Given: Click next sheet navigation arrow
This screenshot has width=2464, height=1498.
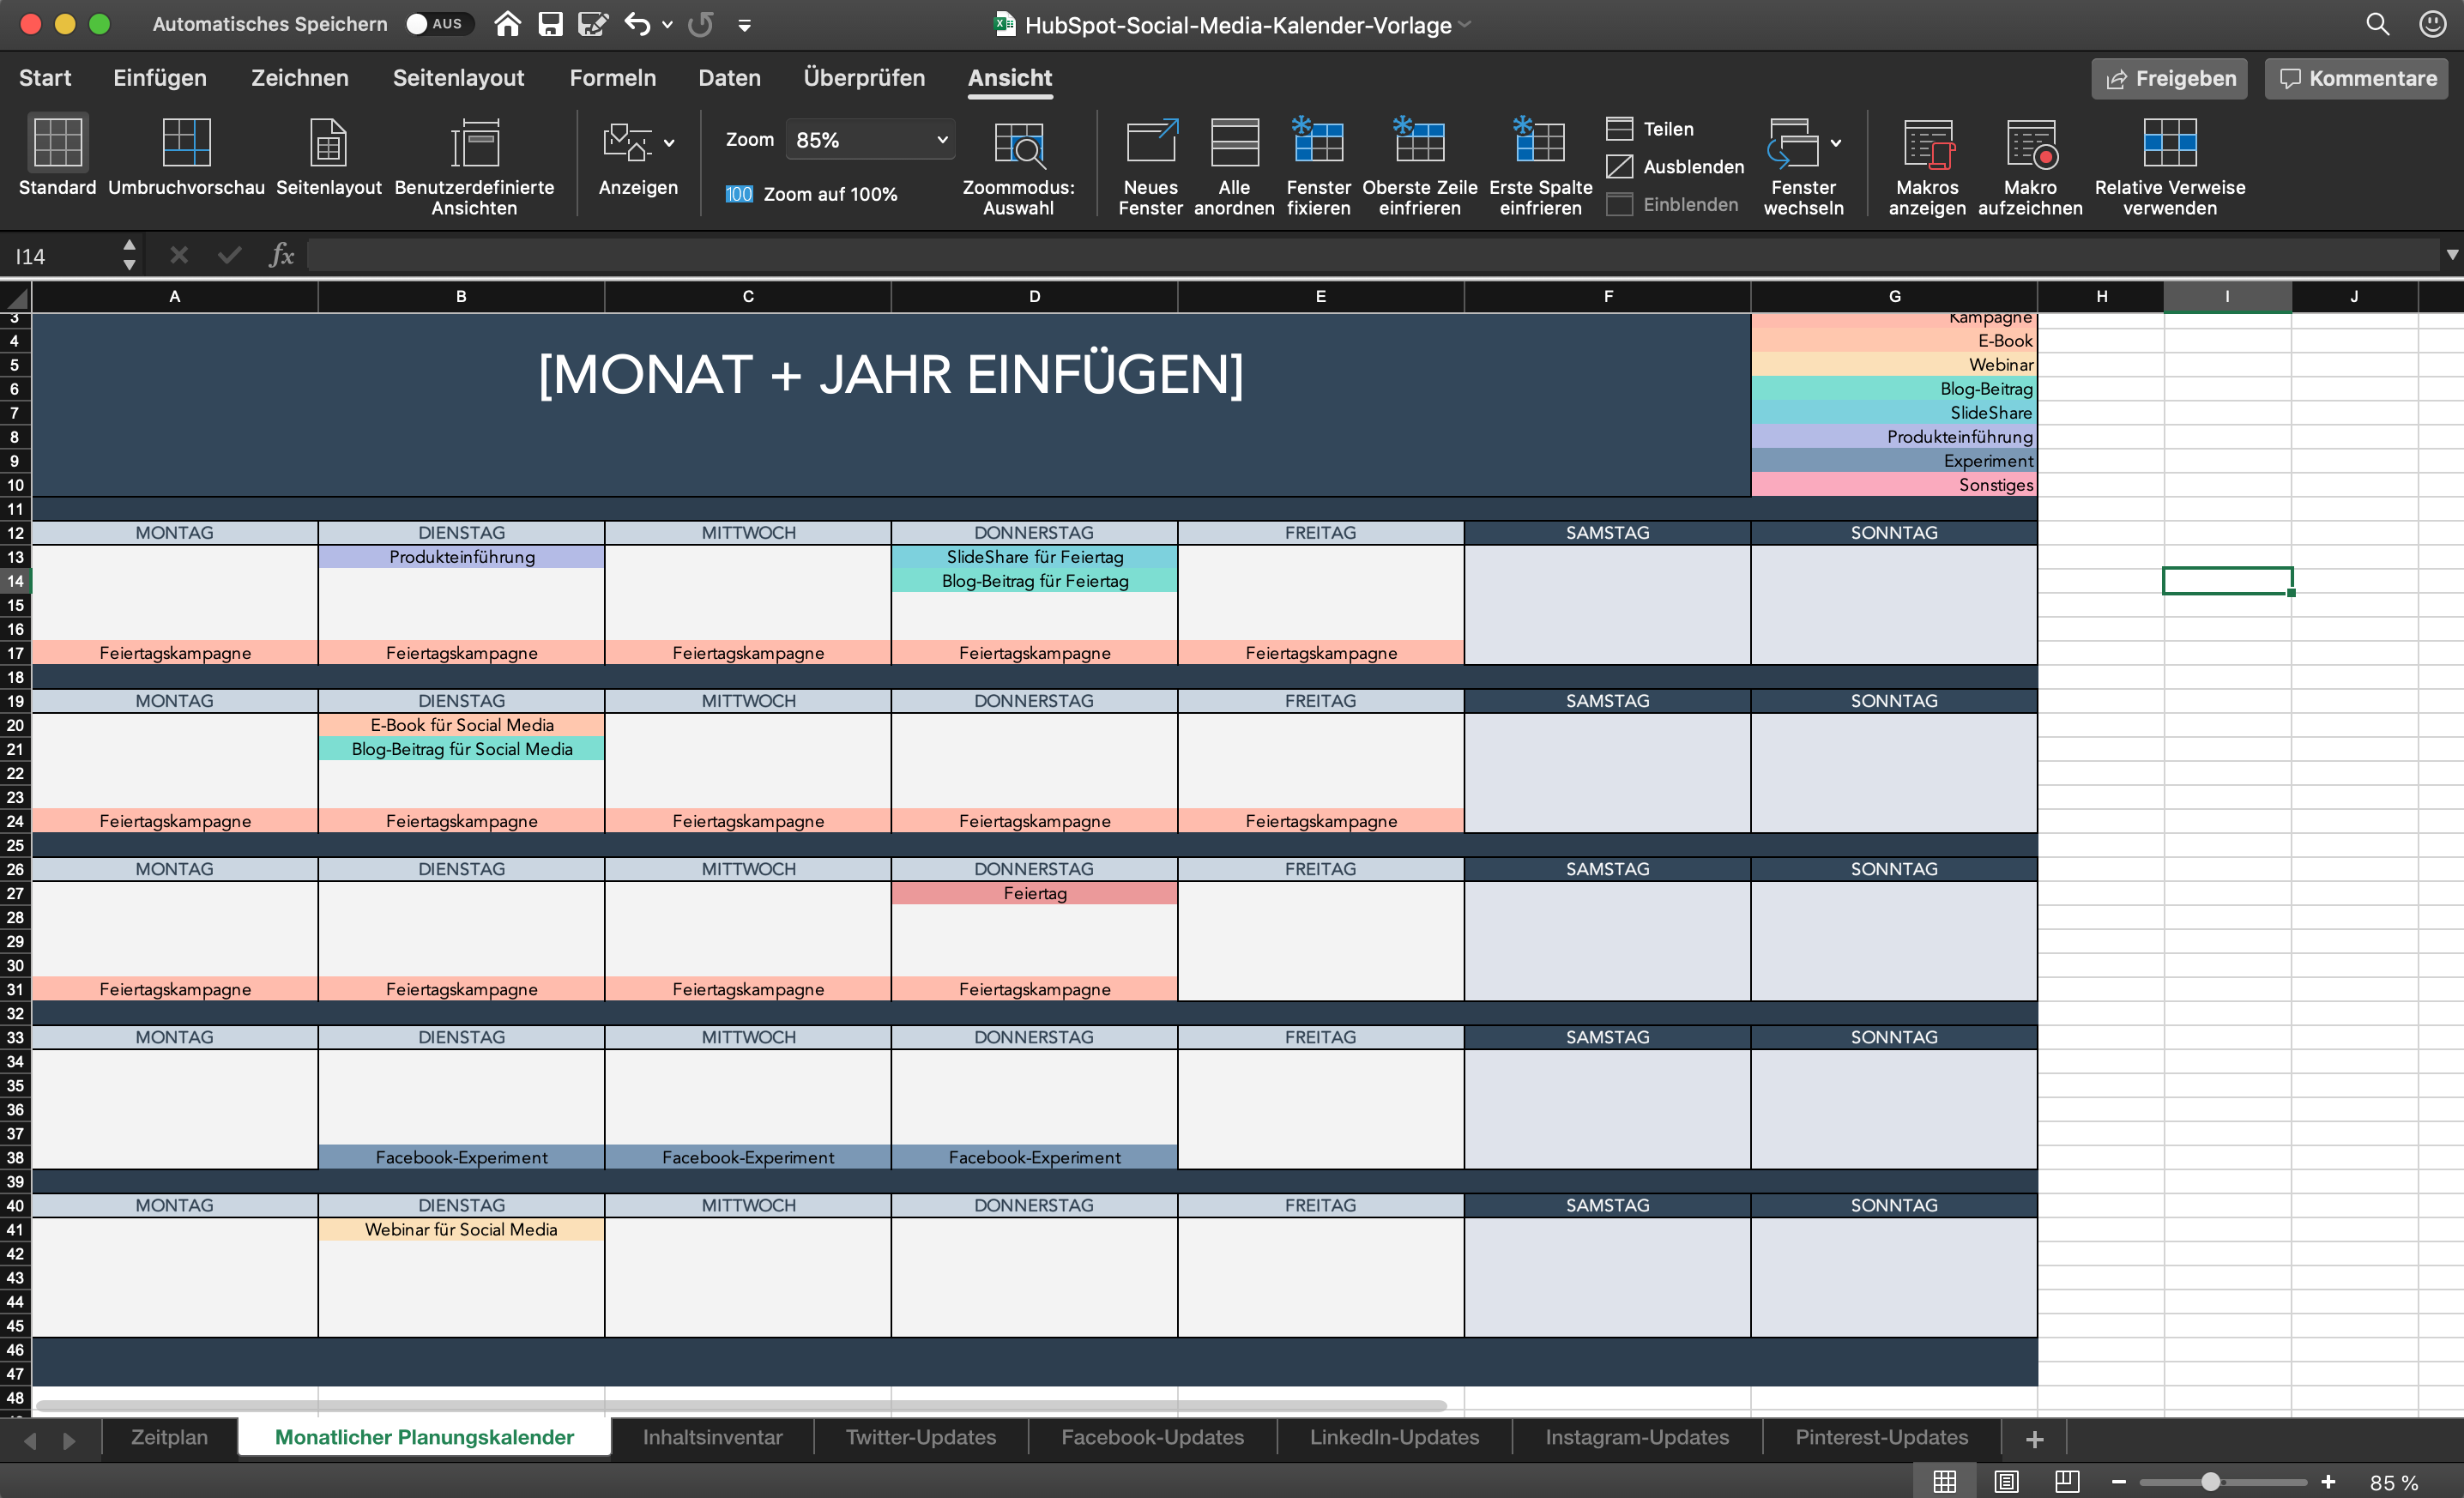Looking at the screenshot, I should coord(69,1440).
